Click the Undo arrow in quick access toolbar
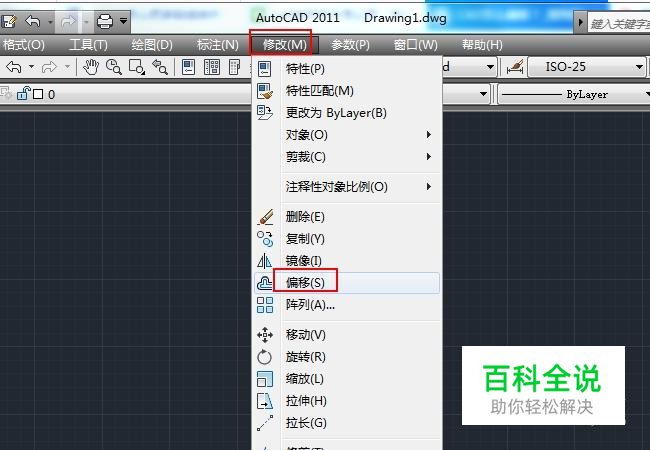Image resolution: width=650 pixels, height=450 pixels. (x=33, y=21)
